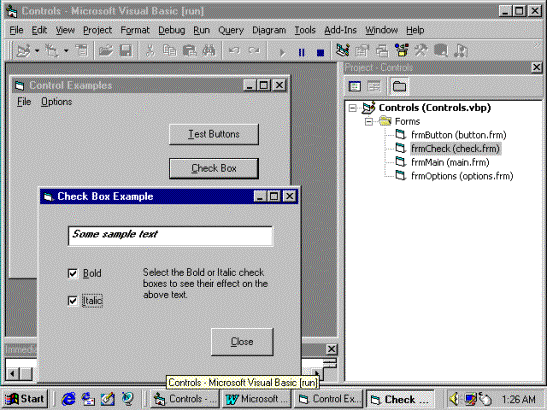Click the Undo toolbar icon
This screenshot has width=547, height=410.
click(x=234, y=51)
